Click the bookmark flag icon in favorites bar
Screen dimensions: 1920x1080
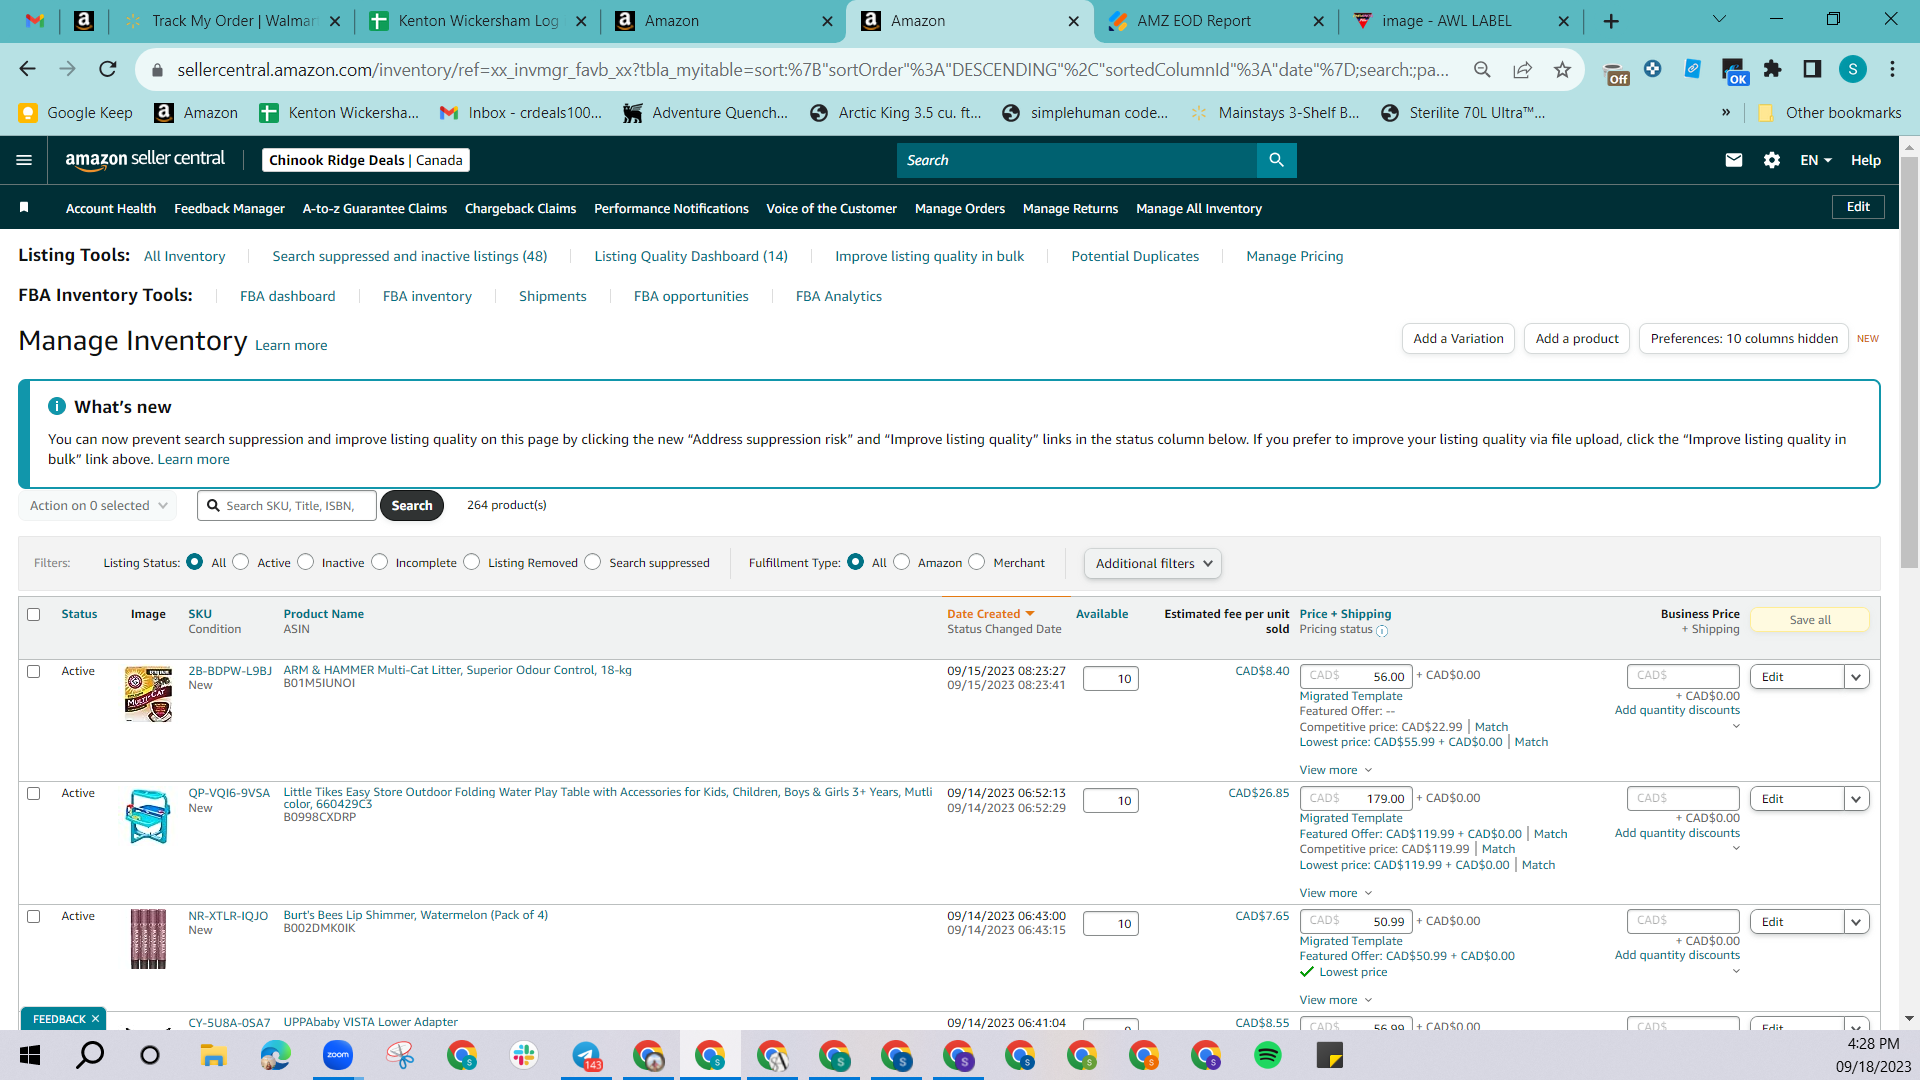[x=24, y=207]
